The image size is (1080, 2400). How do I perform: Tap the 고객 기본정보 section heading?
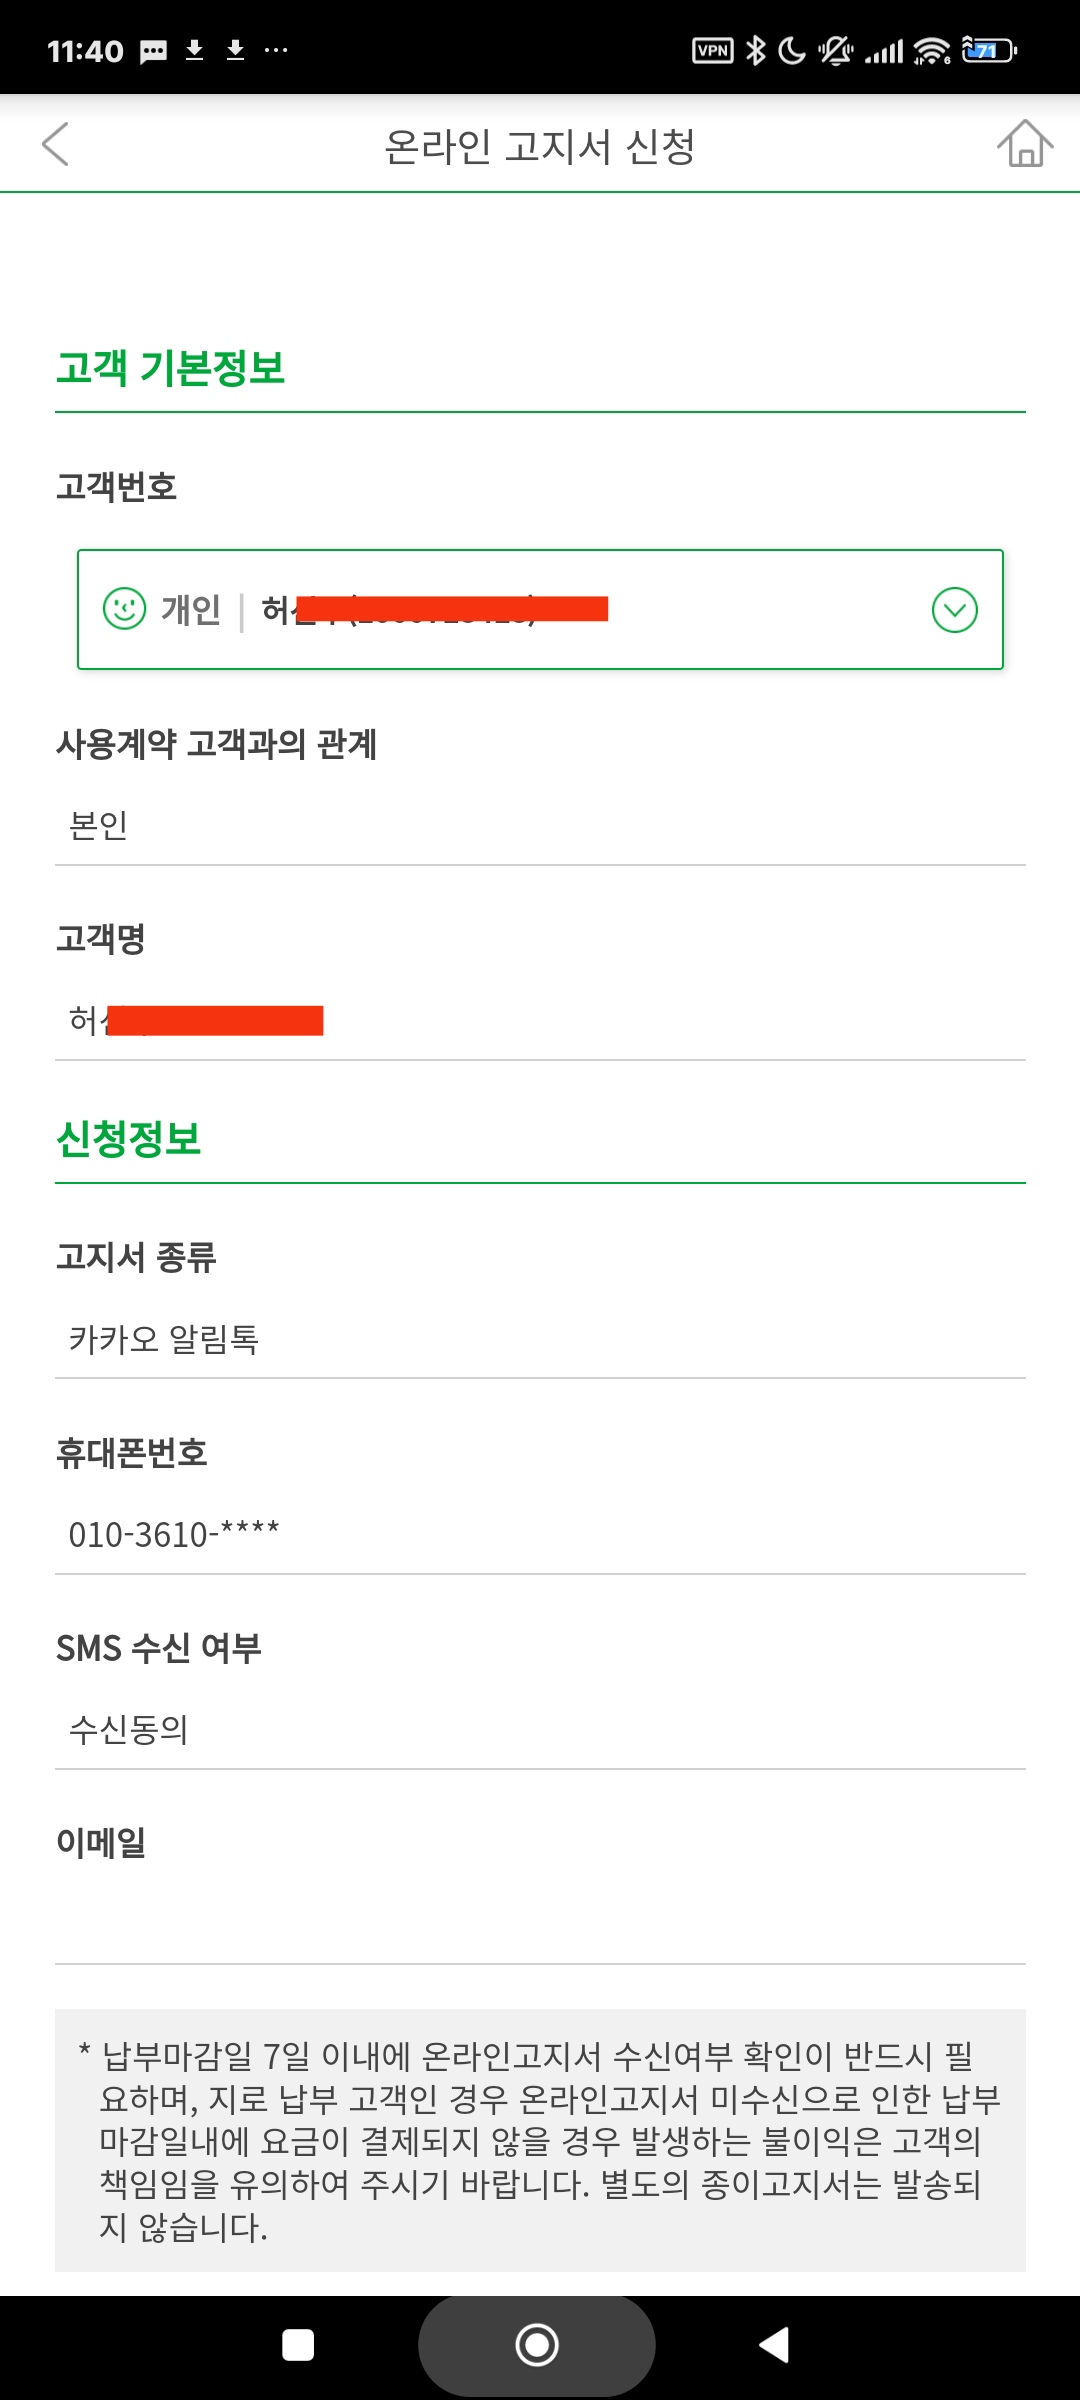(x=171, y=368)
